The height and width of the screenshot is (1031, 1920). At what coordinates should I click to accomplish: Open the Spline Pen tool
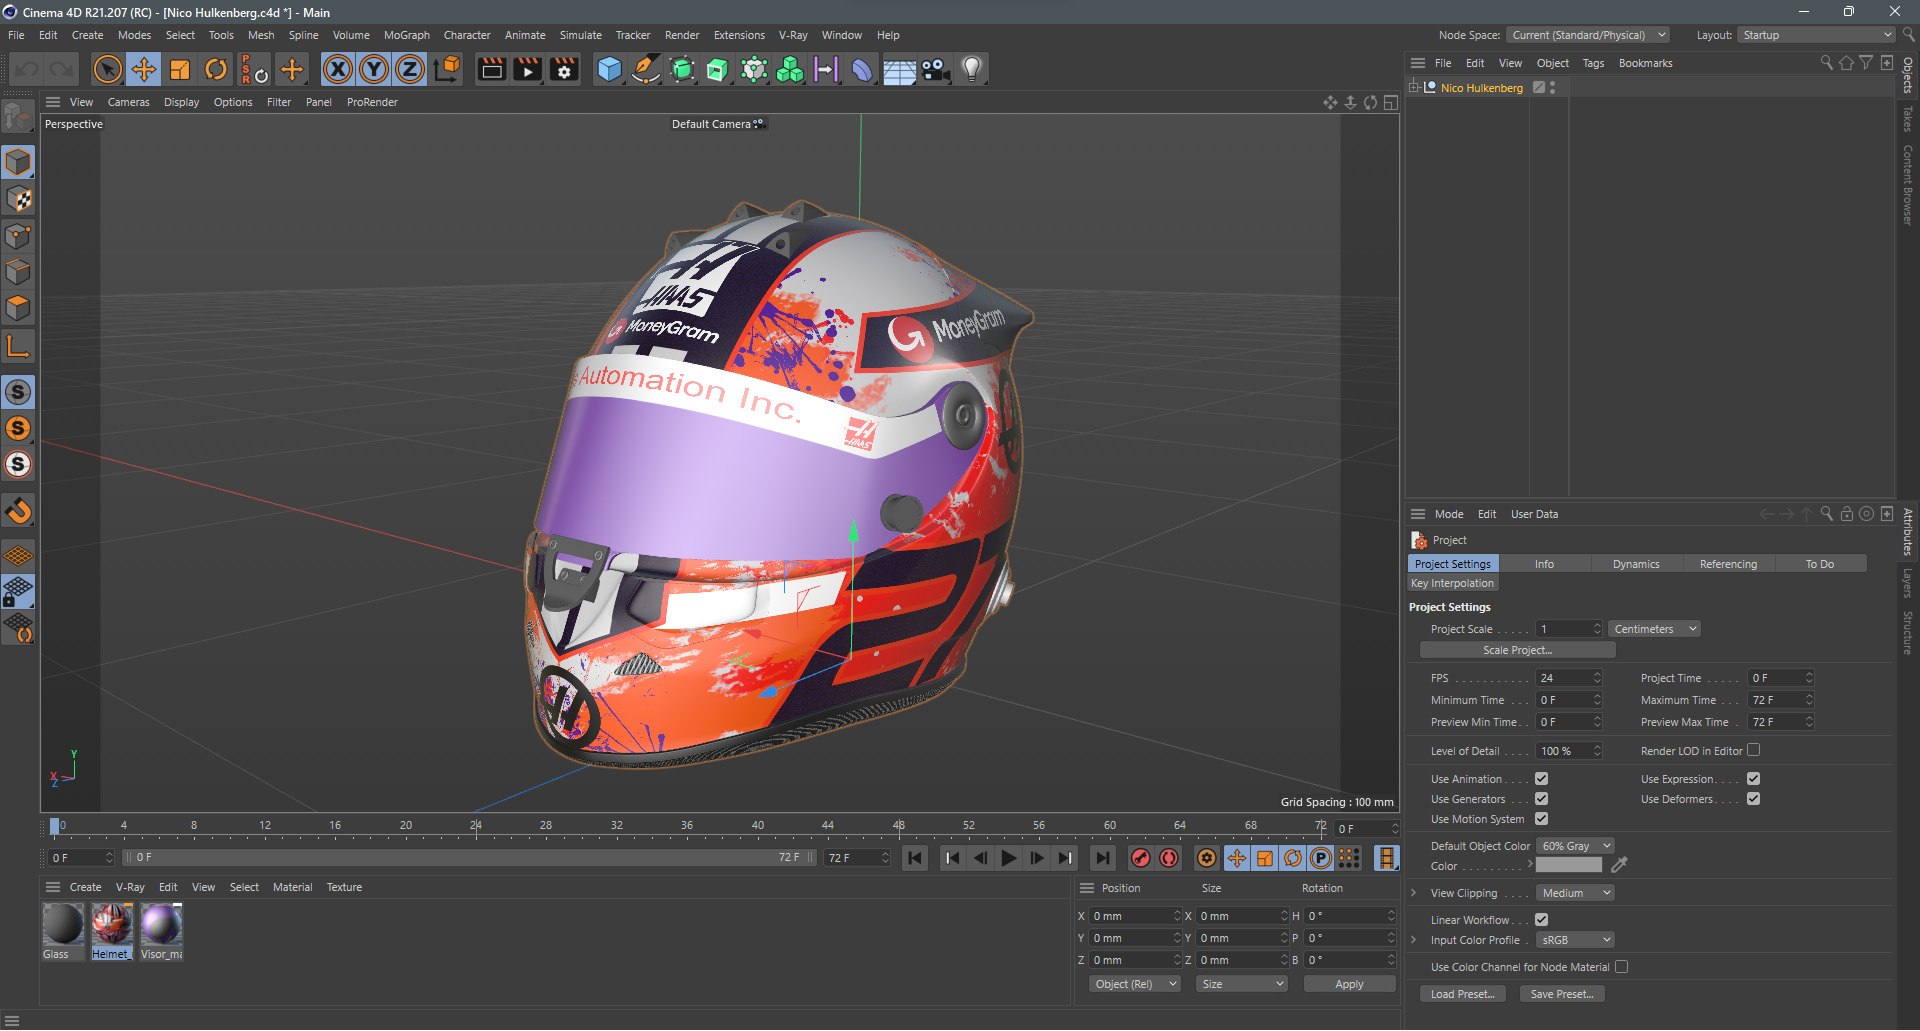[646, 69]
